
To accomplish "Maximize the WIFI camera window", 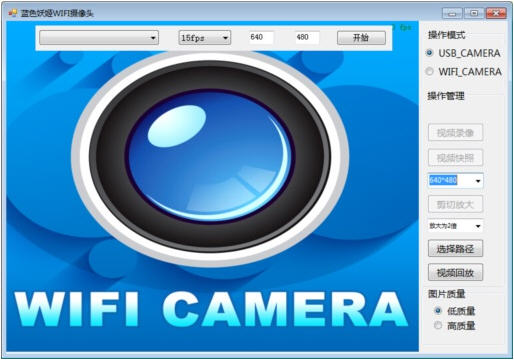I will (474, 13).
